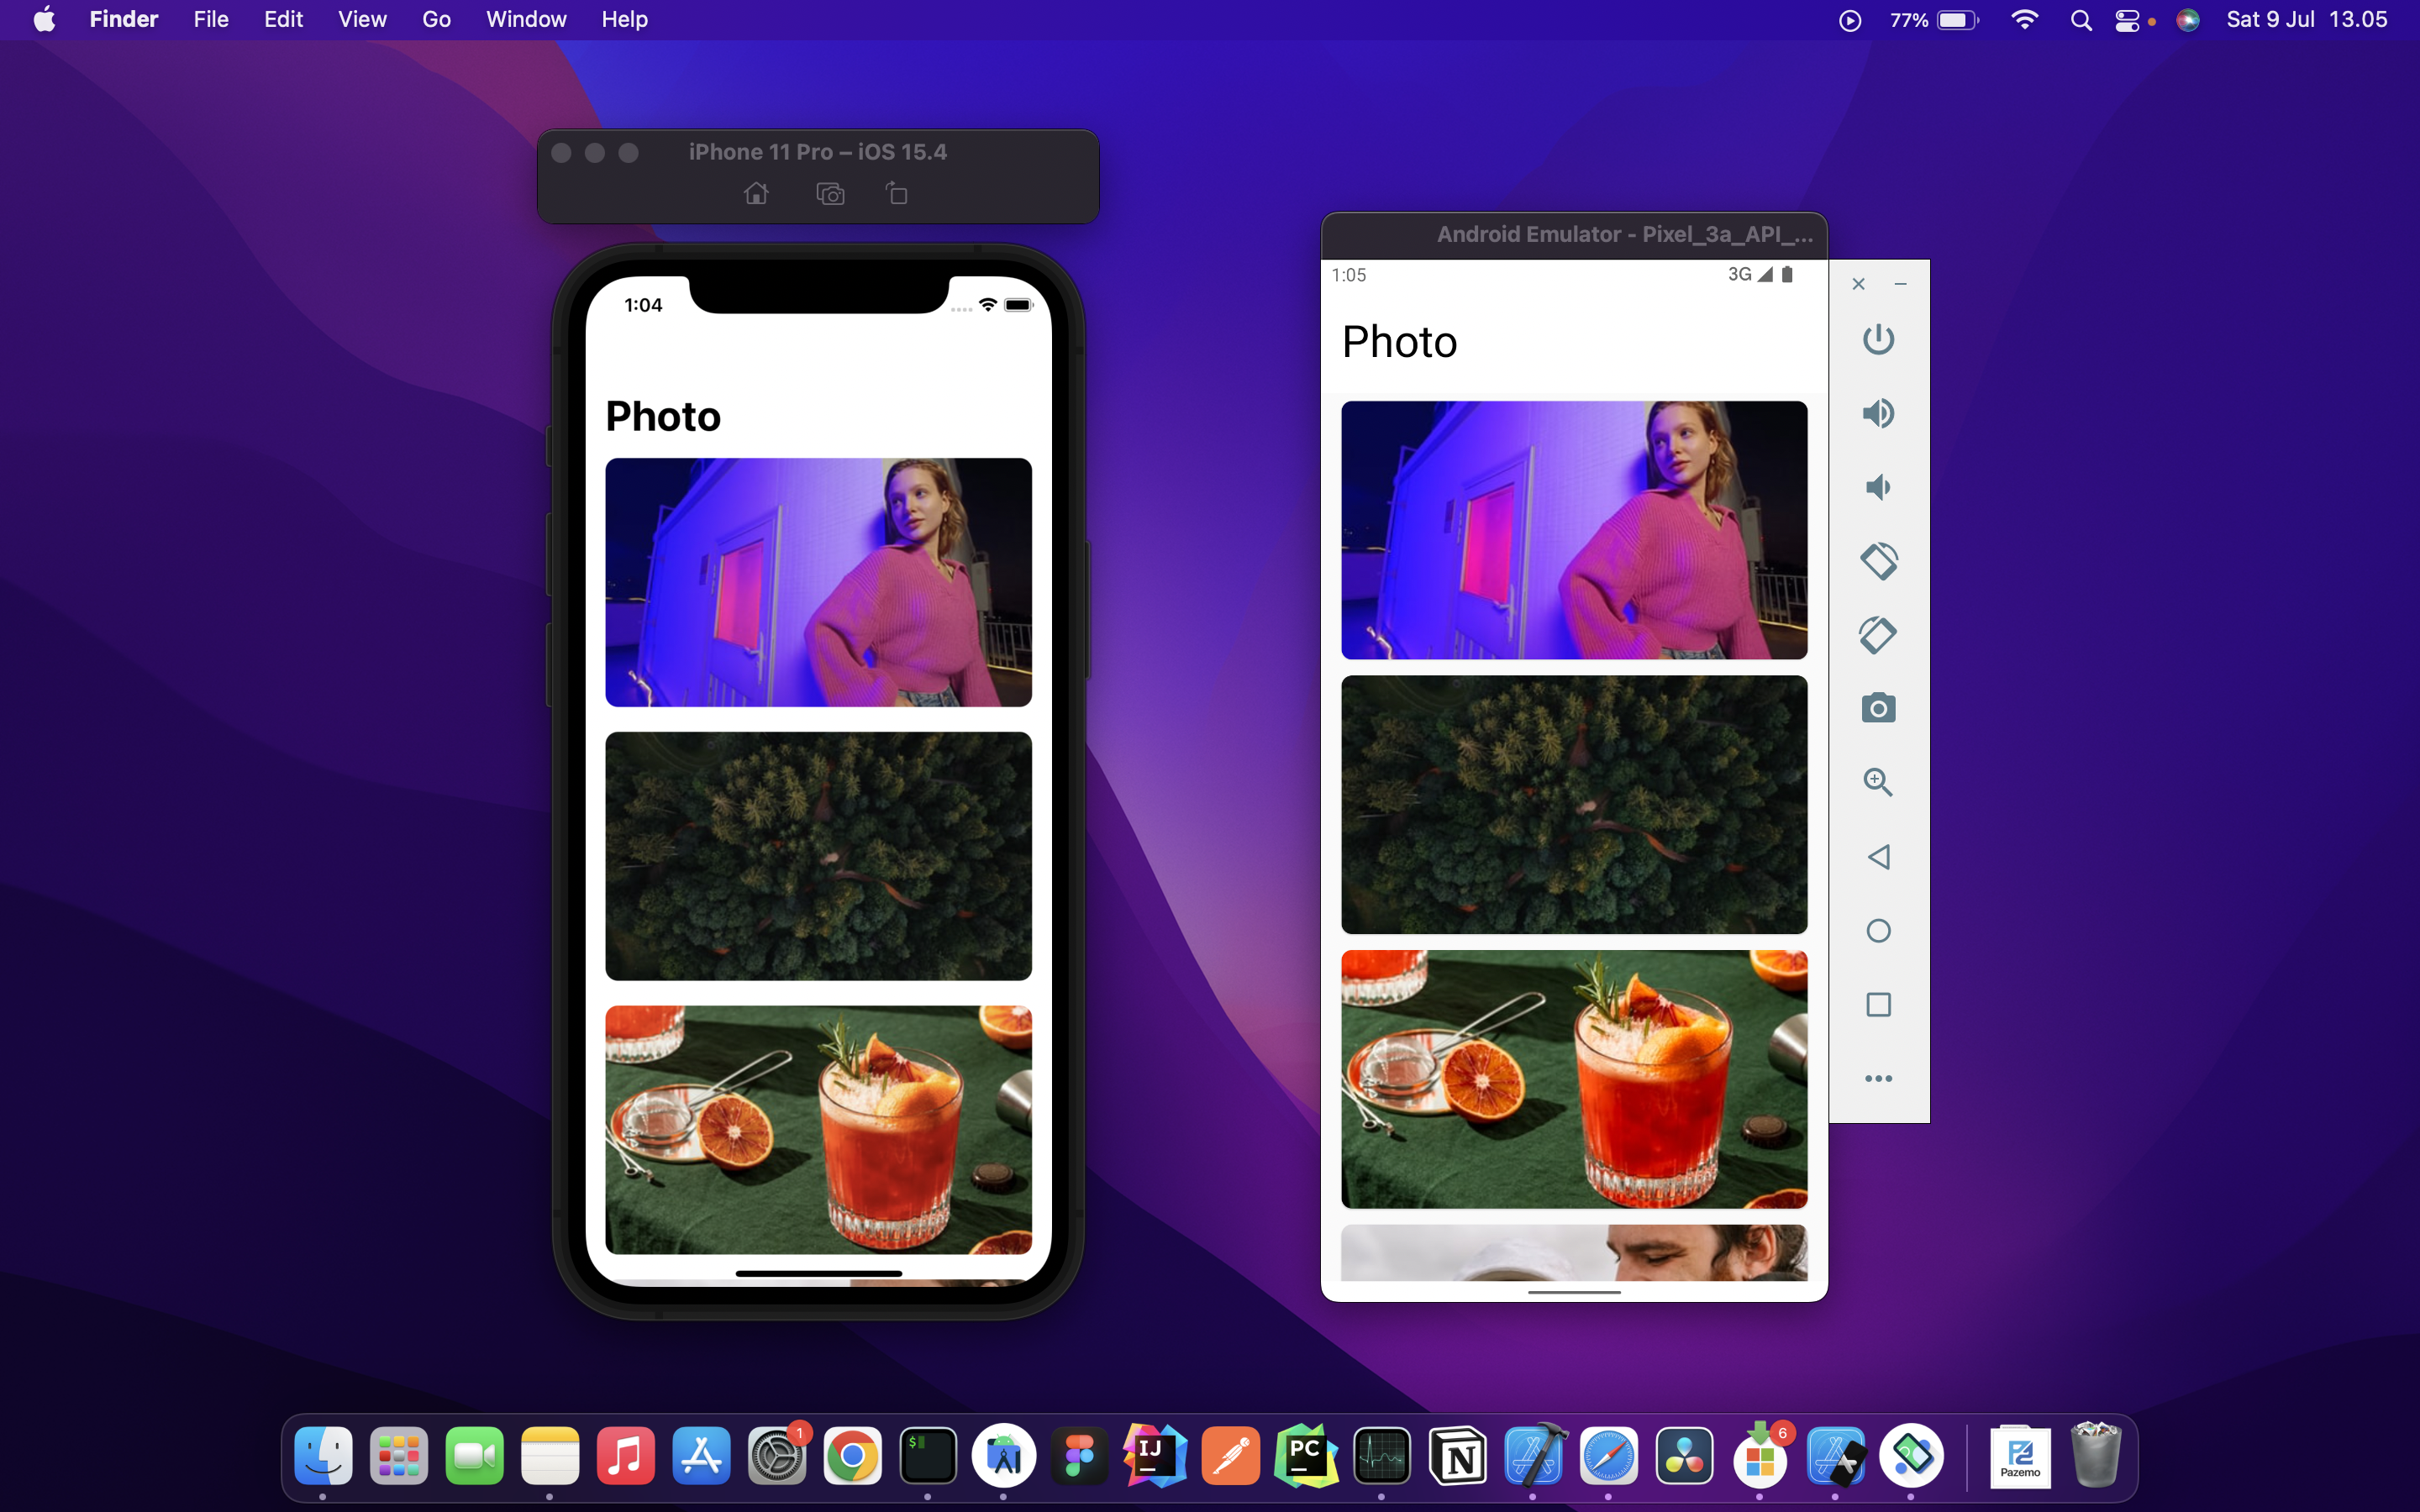This screenshot has height=1512, width=2420.
Task: Click emulator volume up icon
Action: tap(1878, 413)
